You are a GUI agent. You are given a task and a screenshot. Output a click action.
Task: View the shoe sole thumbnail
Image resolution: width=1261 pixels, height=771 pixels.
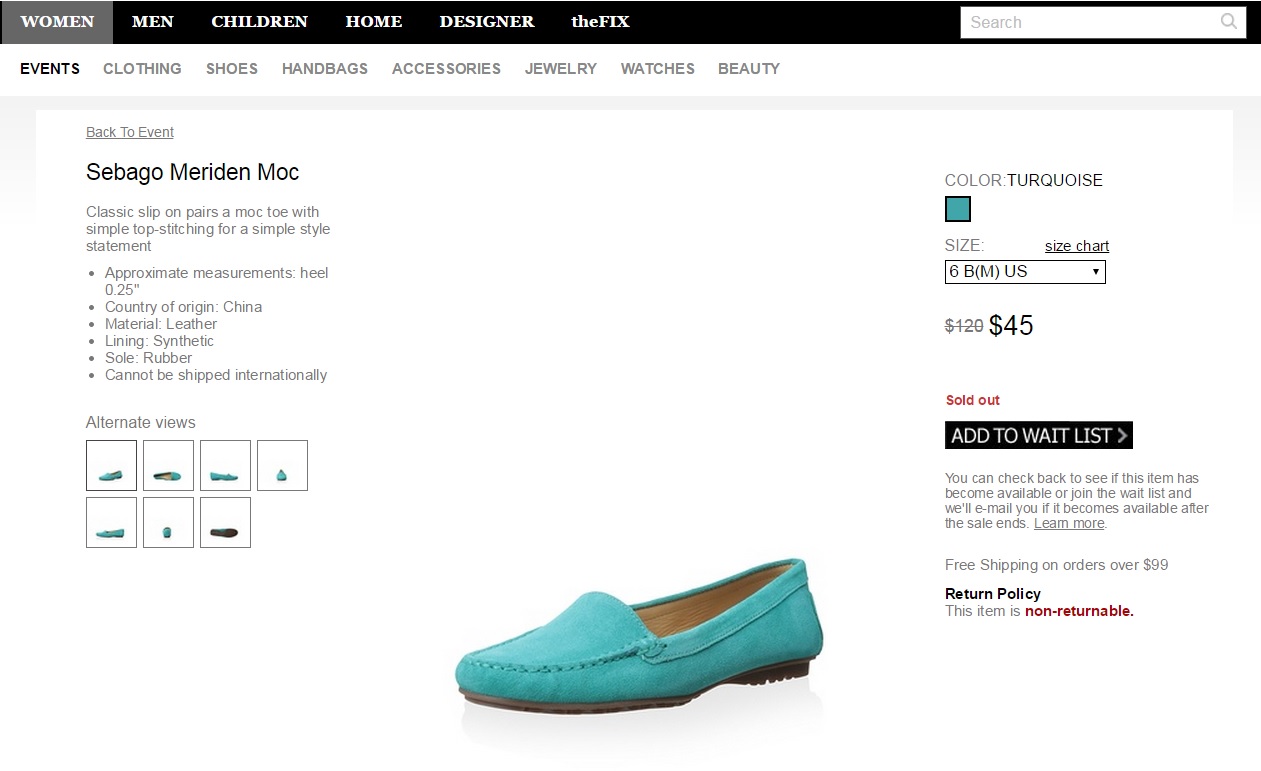[225, 523]
